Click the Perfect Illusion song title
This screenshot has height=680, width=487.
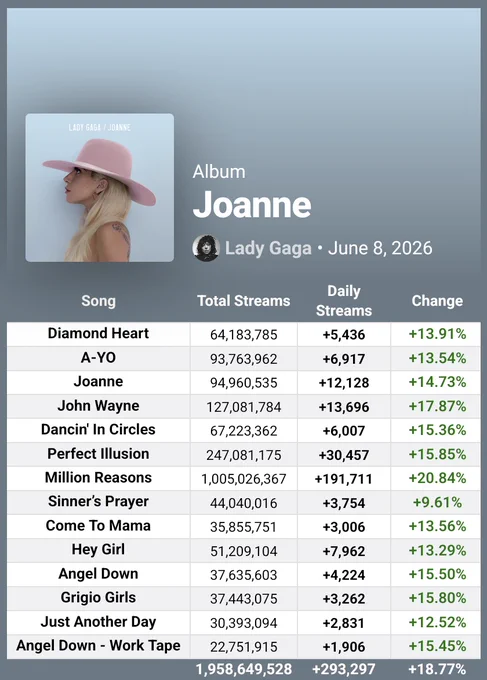coord(98,454)
